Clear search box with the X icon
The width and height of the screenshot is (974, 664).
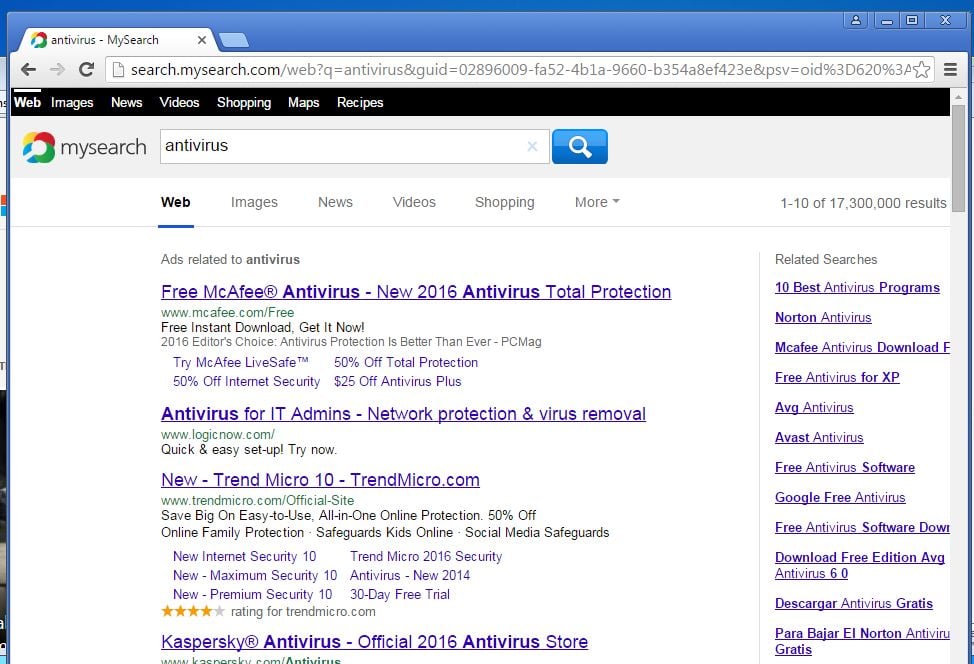point(532,147)
